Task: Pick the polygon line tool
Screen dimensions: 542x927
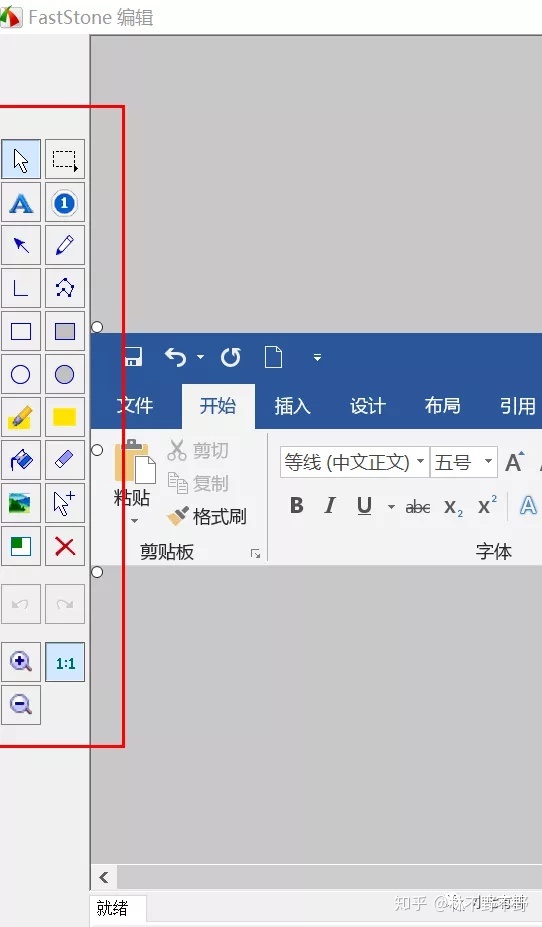Action: [x=64, y=288]
